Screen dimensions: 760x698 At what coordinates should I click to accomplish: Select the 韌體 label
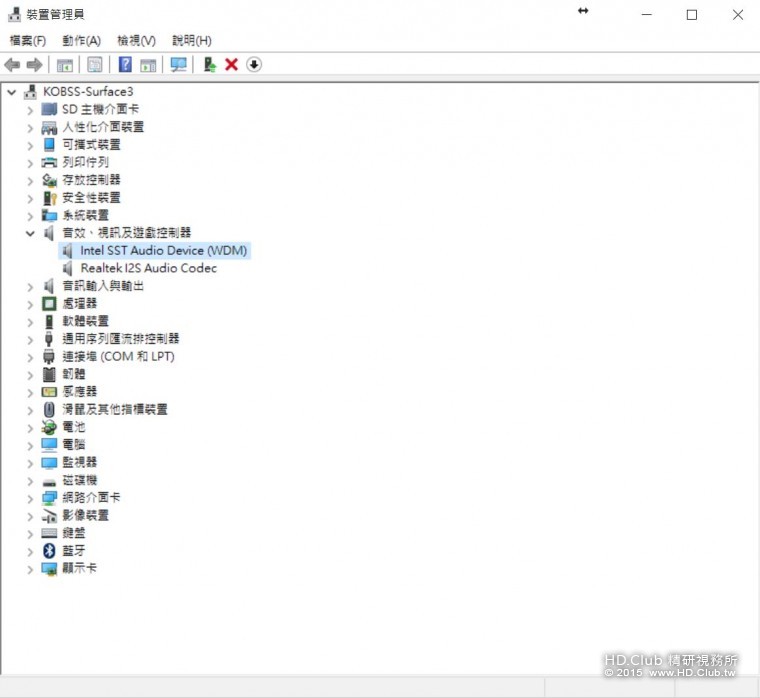[x=74, y=374]
